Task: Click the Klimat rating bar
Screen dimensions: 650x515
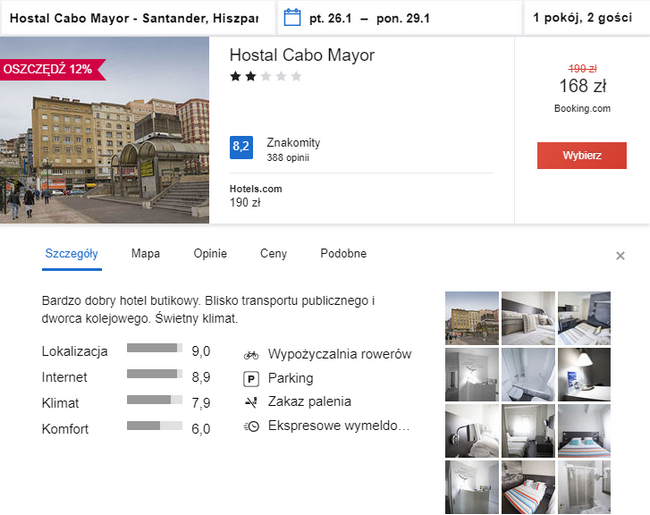Action: pyautogui.click(x=154, y=400)
